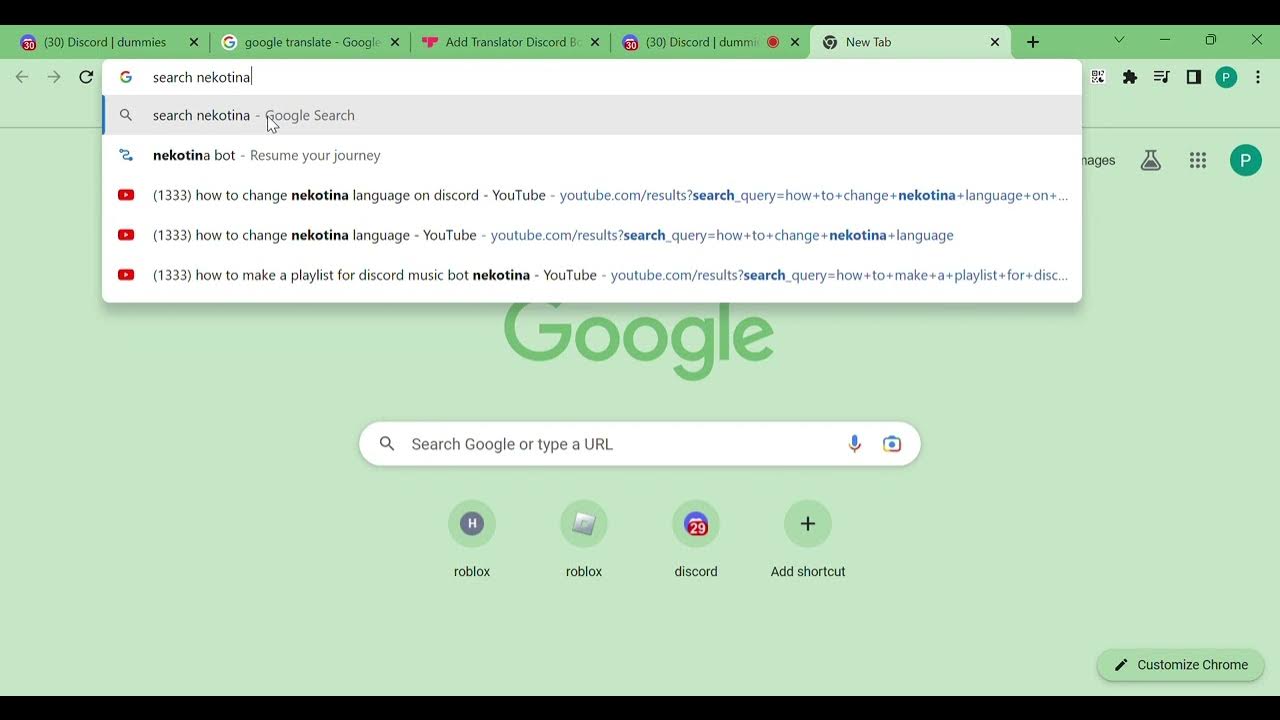The width and height of the screenshot is (1280, 720).
Task: Click the browser forward arrow
Action: [x=54, y=77]
